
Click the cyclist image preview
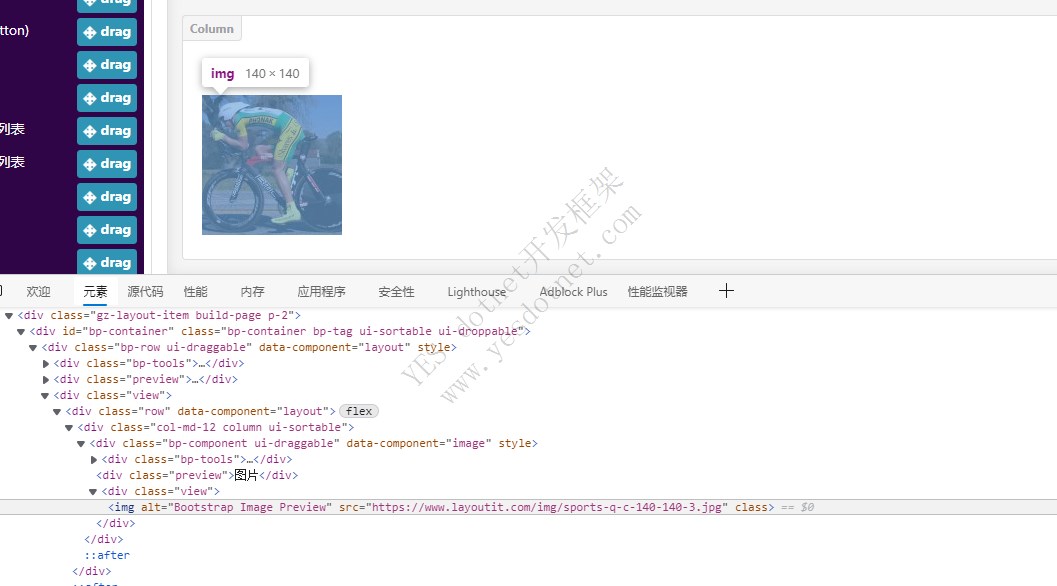point(272,165)
